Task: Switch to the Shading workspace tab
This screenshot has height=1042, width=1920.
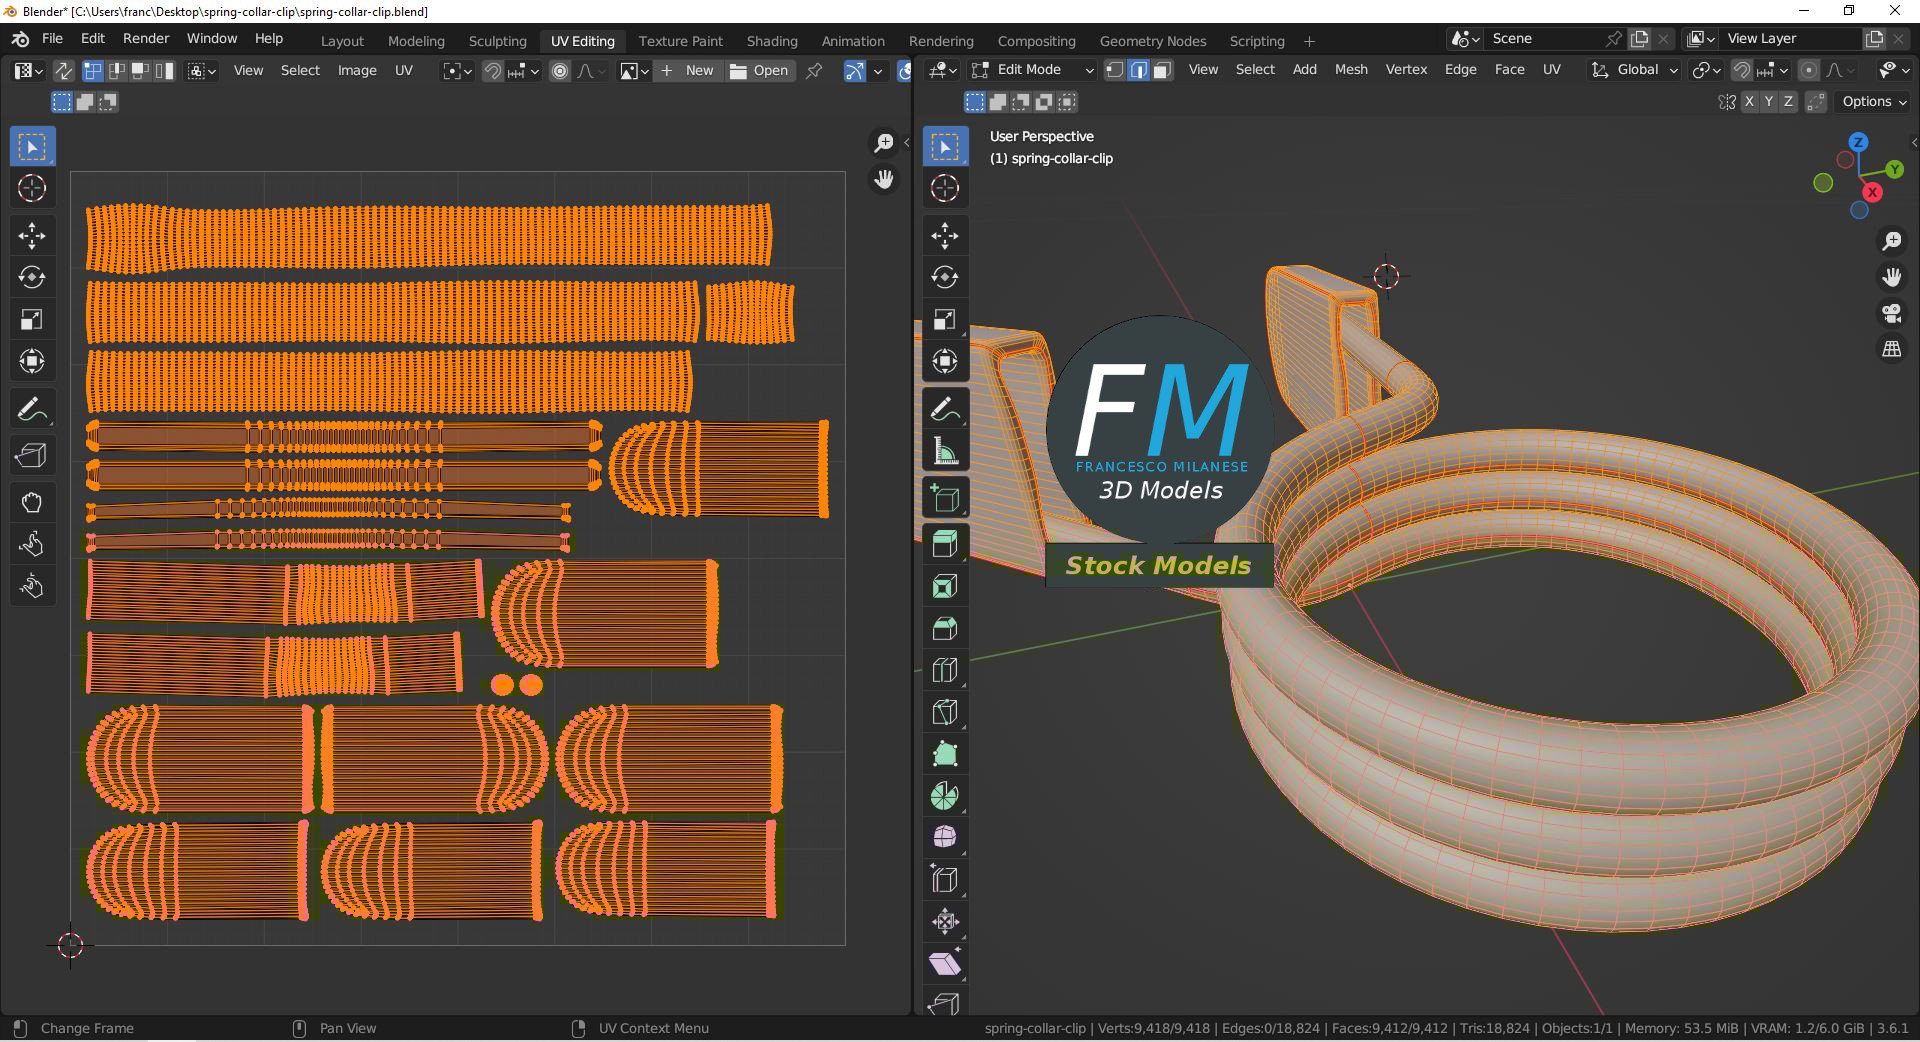Action: 771,41
